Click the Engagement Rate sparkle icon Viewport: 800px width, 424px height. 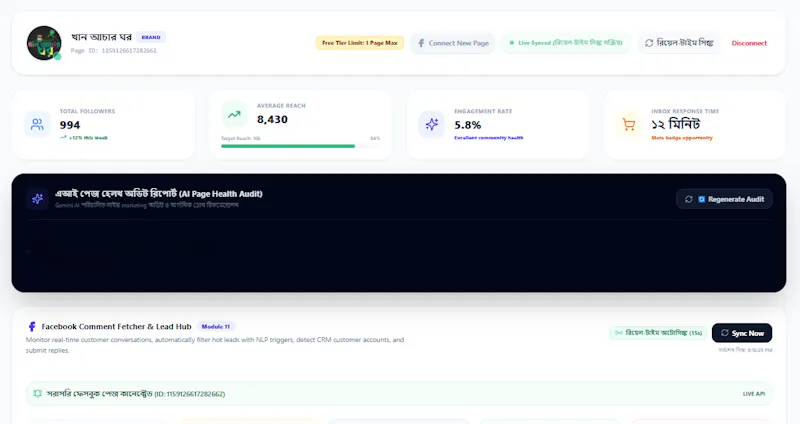[x=432, y=124]
